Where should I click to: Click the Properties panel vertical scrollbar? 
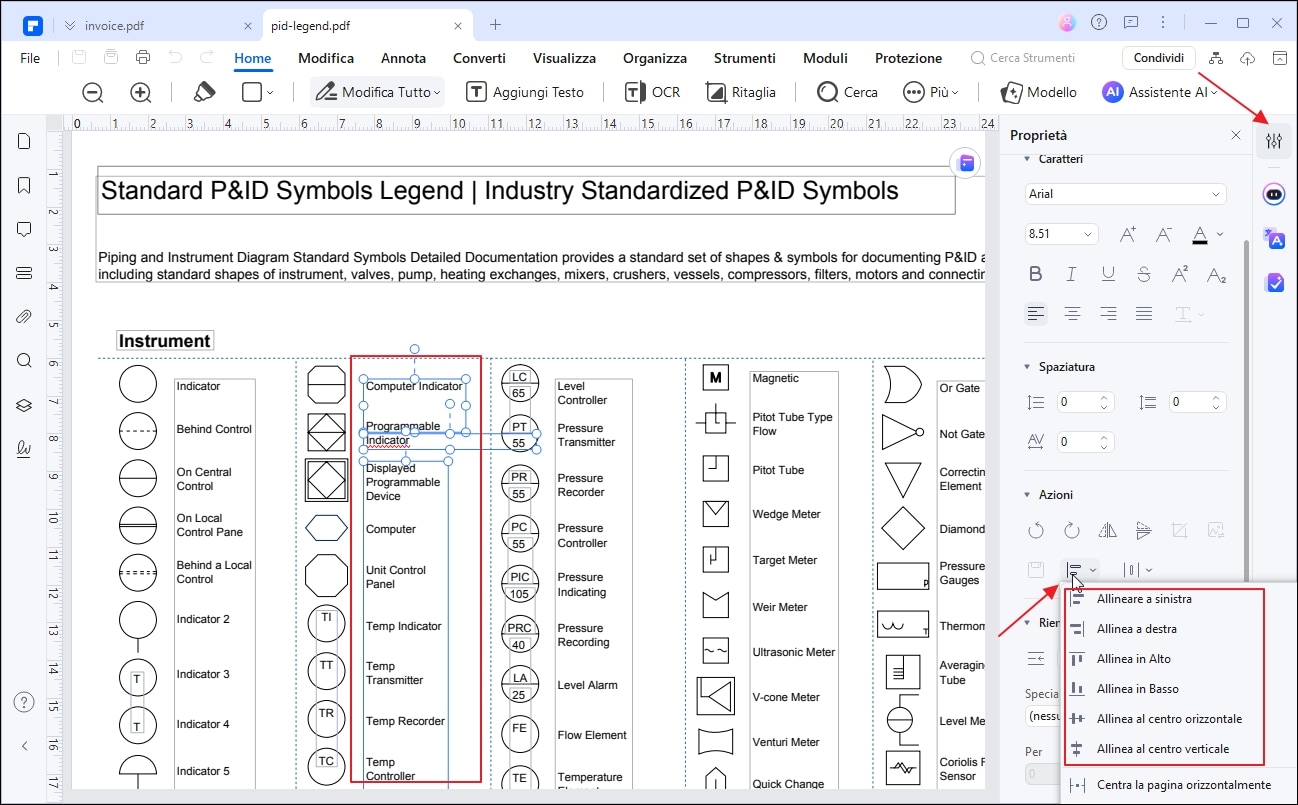tap(1245, 410)
